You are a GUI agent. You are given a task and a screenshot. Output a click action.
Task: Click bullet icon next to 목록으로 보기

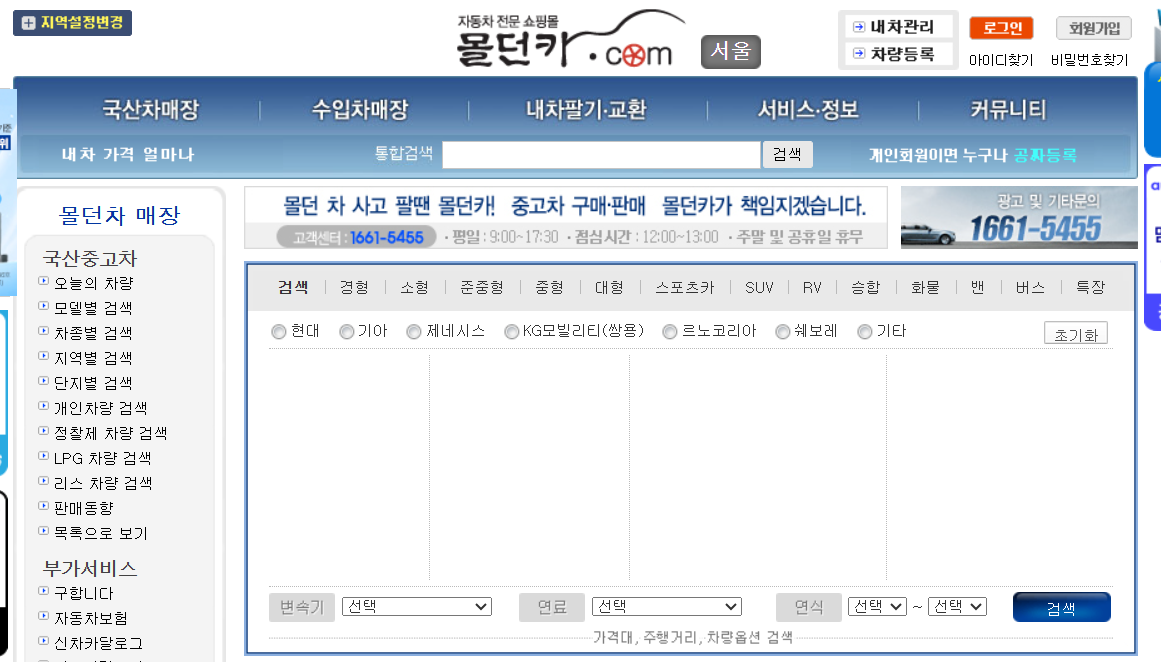[x=44, y=531]
